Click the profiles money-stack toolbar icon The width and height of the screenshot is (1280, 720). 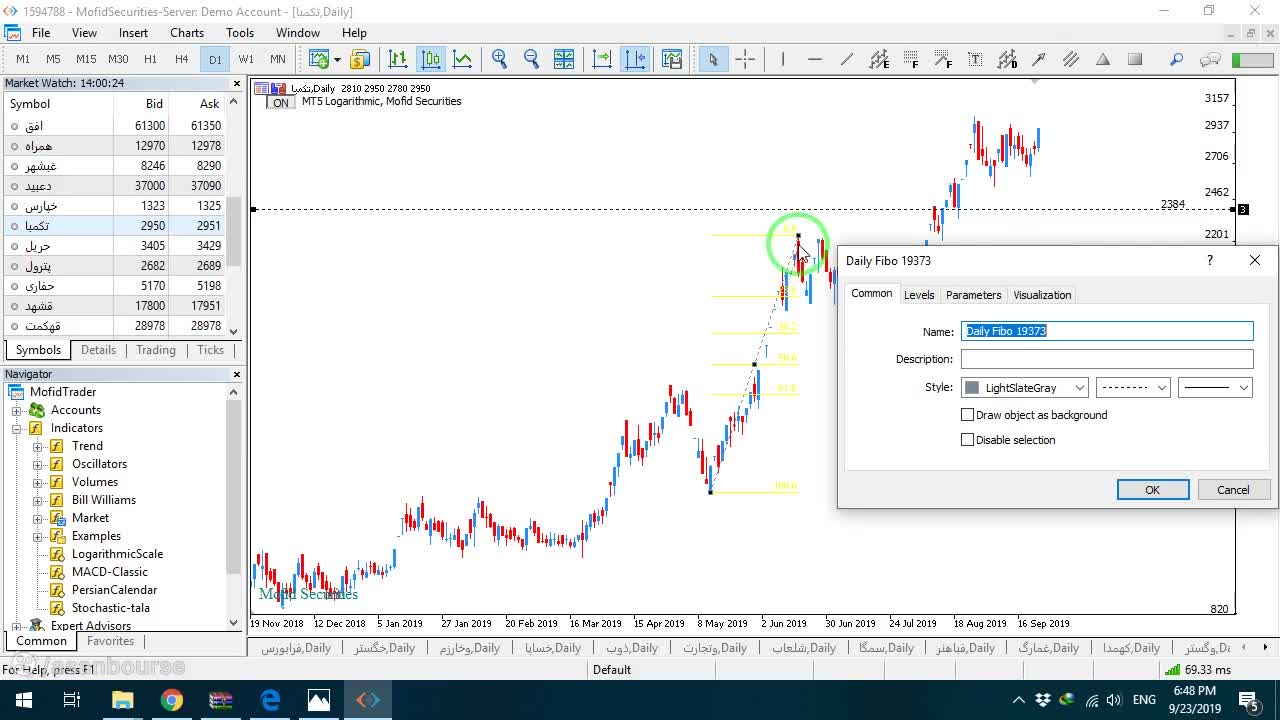[360, 59]
